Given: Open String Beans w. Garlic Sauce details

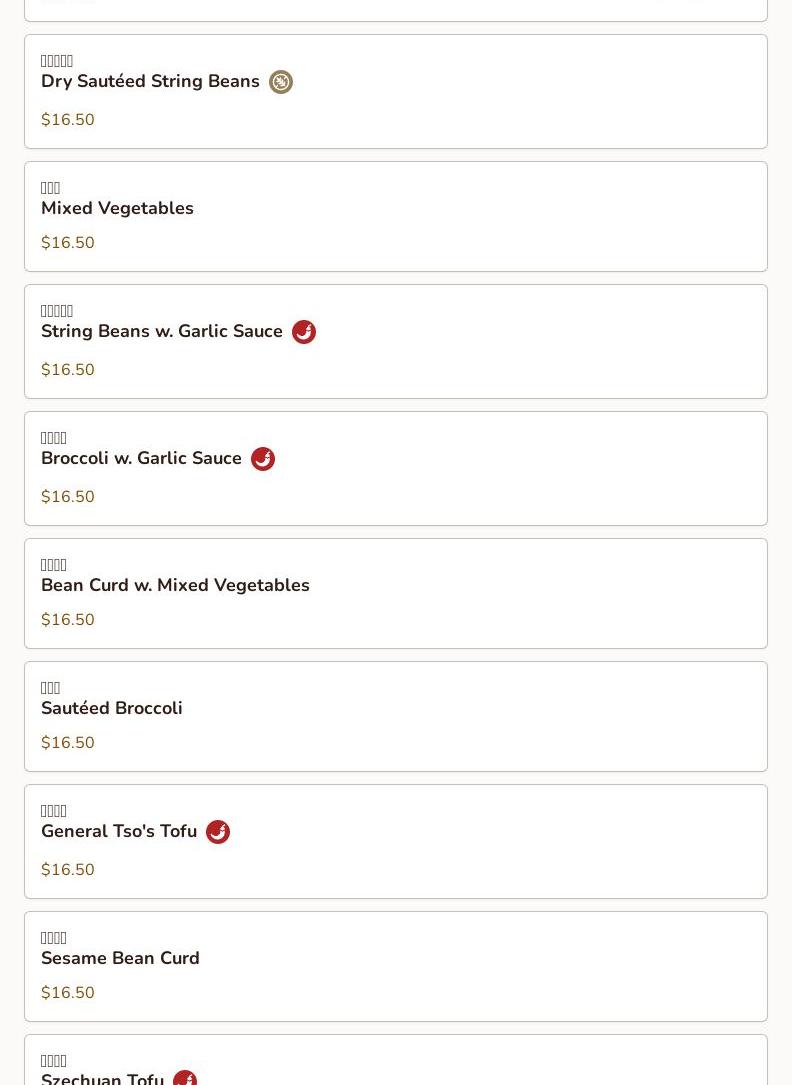Looking at the screenshot, I should [162, 332].
